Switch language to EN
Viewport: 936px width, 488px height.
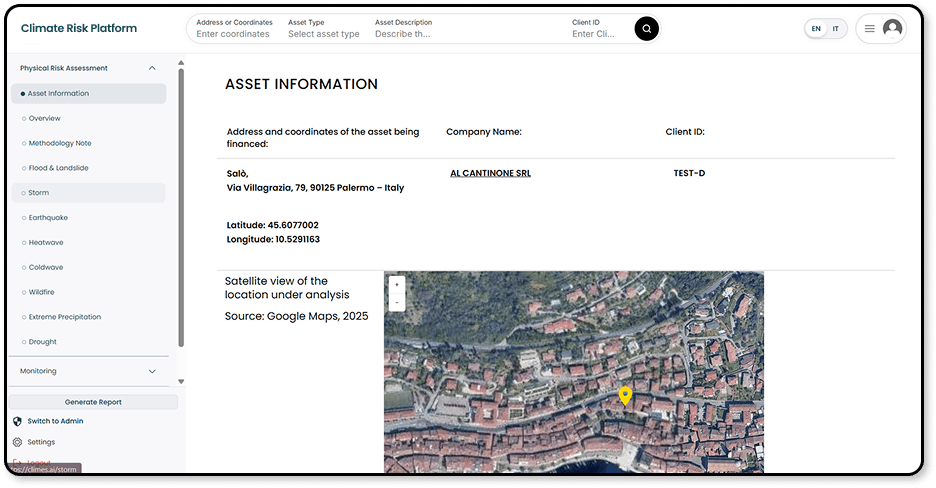click(x=816, y=29)
